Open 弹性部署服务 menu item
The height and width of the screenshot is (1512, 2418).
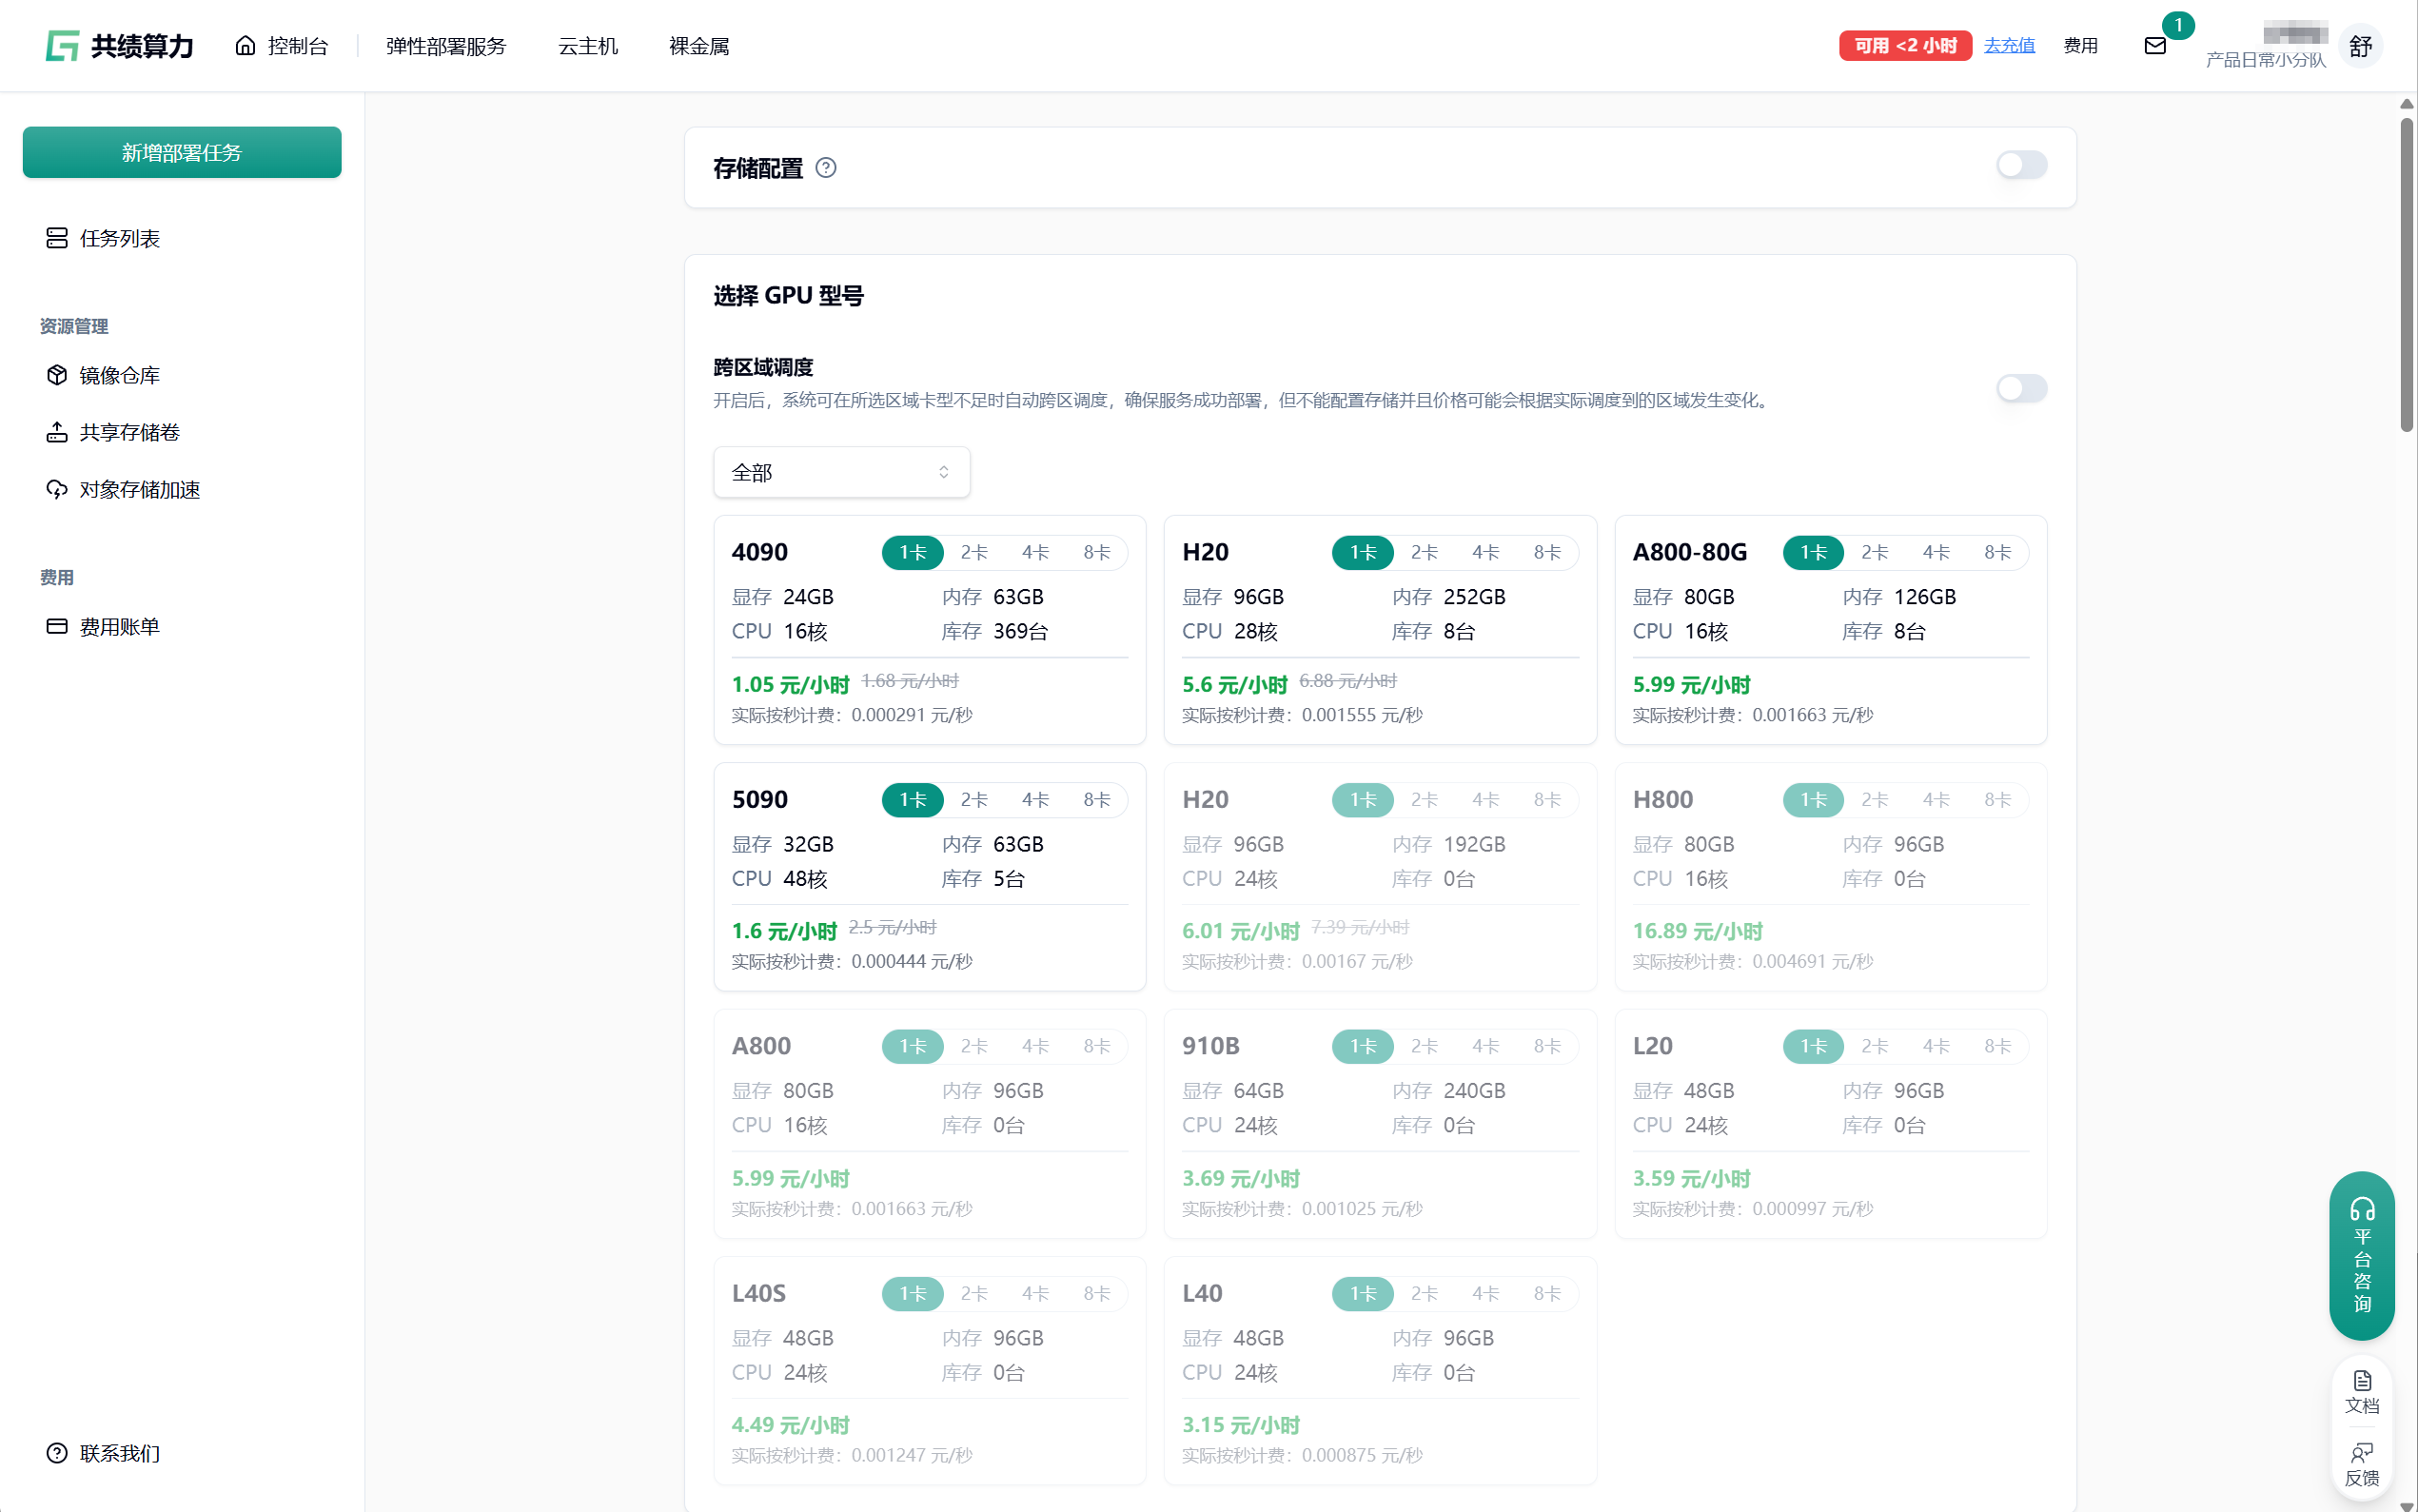pos(446,46)
